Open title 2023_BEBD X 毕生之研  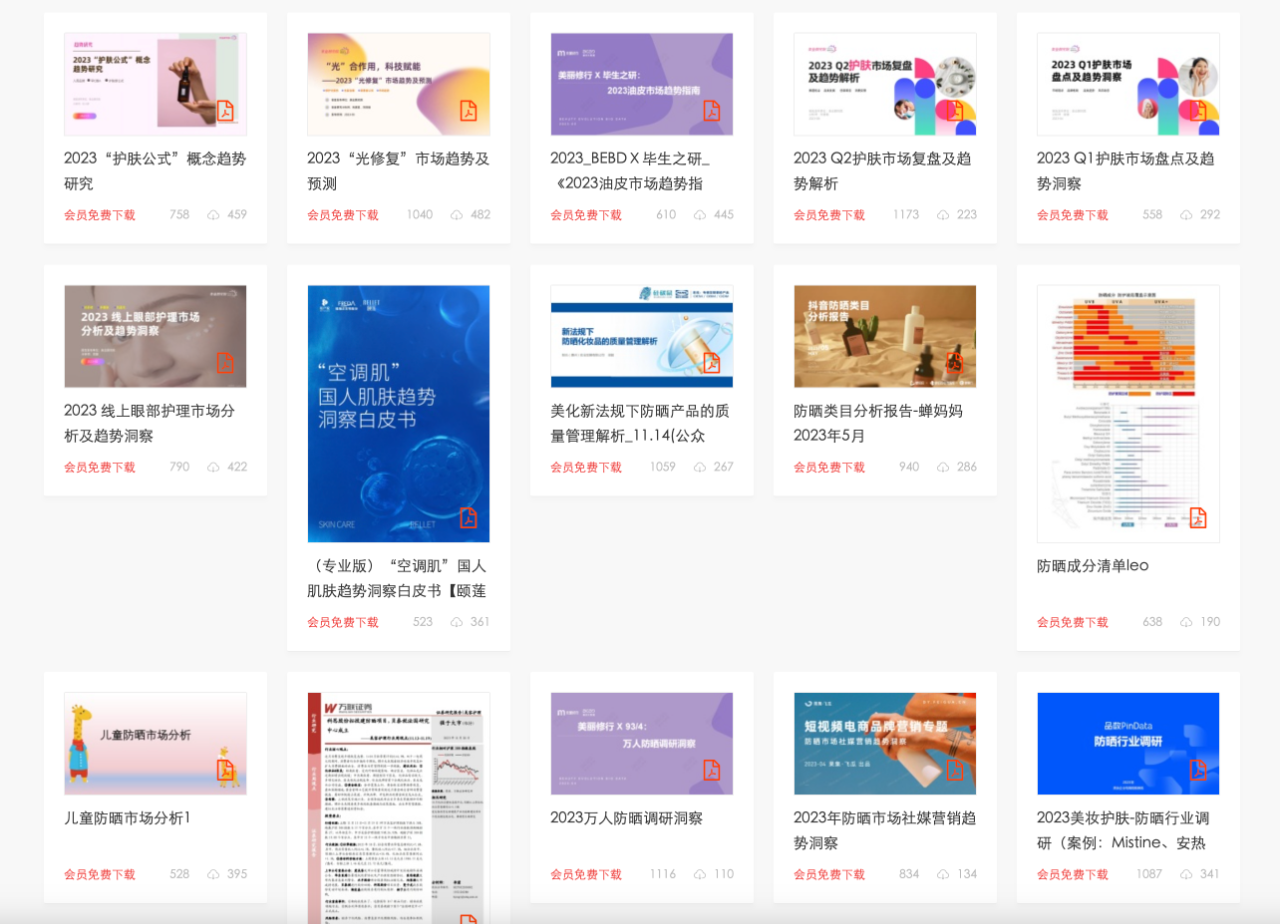(x=630, y=171)
